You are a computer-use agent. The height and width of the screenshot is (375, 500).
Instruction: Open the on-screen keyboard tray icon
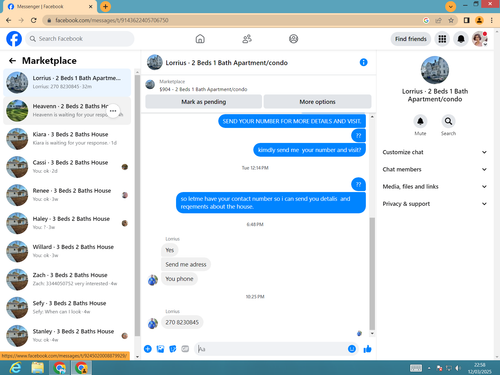tap(416, 368)
